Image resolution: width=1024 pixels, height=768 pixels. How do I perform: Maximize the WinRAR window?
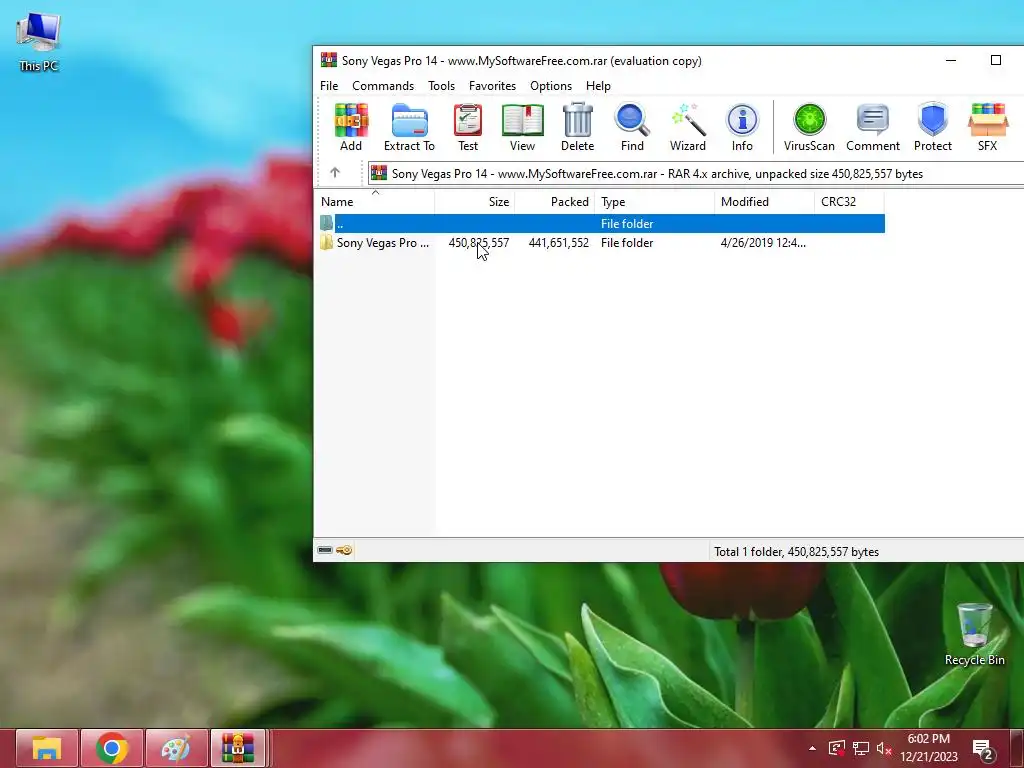point(996,60)
